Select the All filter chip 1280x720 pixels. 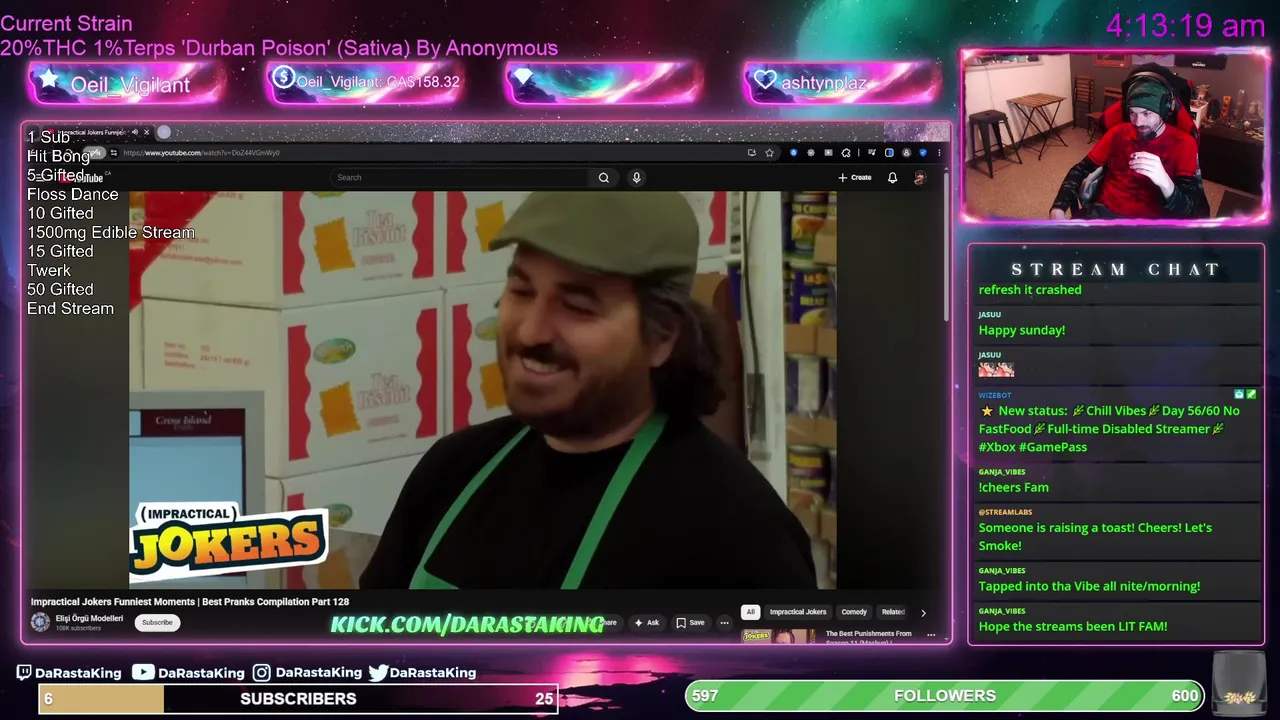pos(750,611)
